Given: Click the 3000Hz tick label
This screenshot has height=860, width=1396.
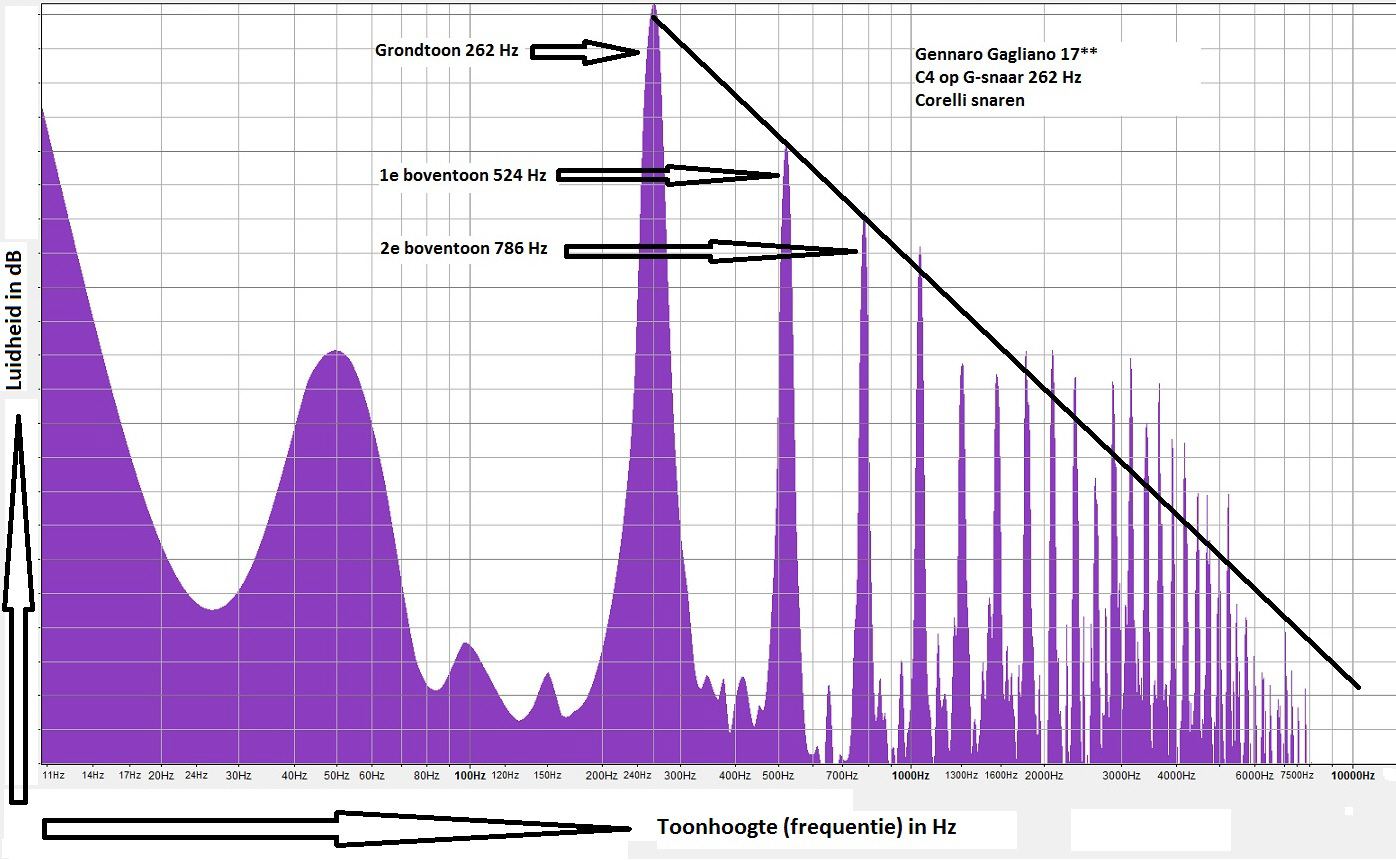Looking at the screenshot, I should (x=1121, y=775).
